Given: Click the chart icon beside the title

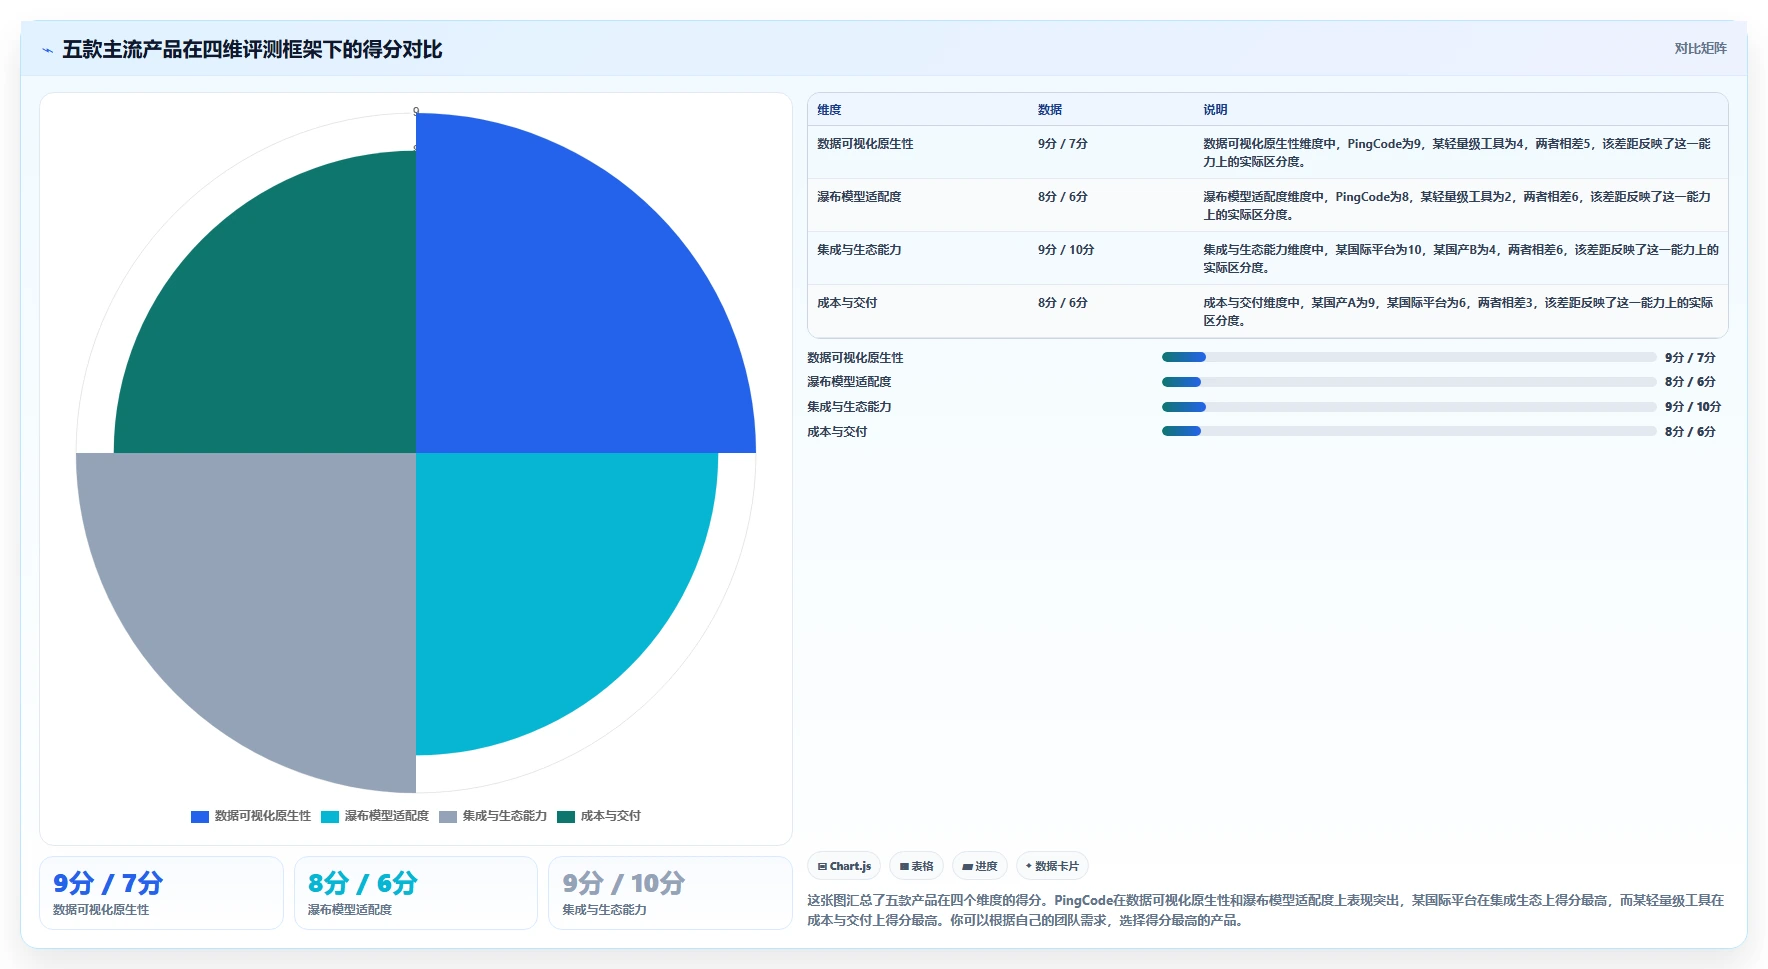Looking at the screenshot, I should coord(47,50).
